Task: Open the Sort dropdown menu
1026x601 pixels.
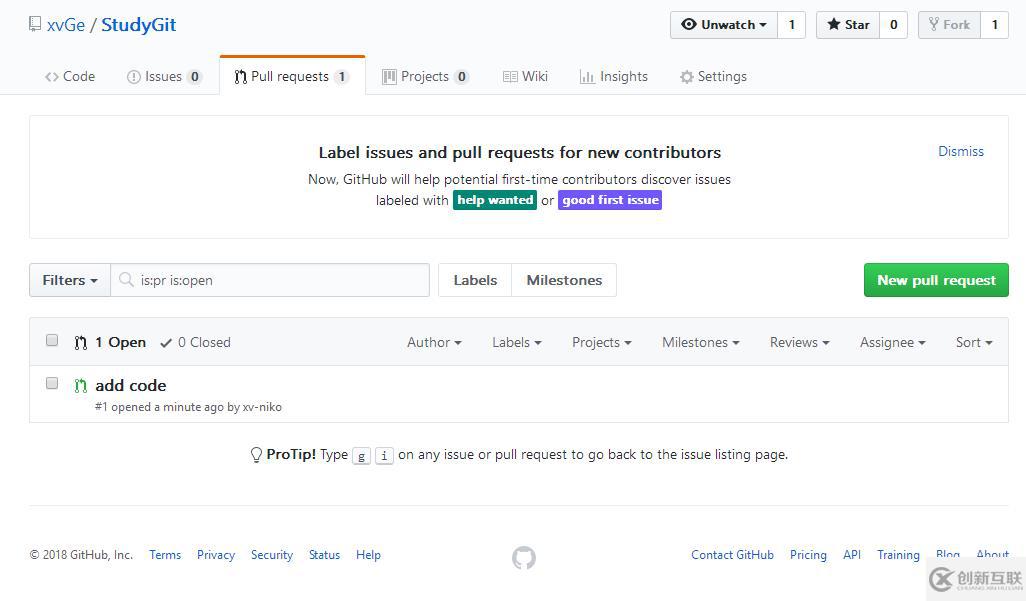Action: [x=973, y=342]
